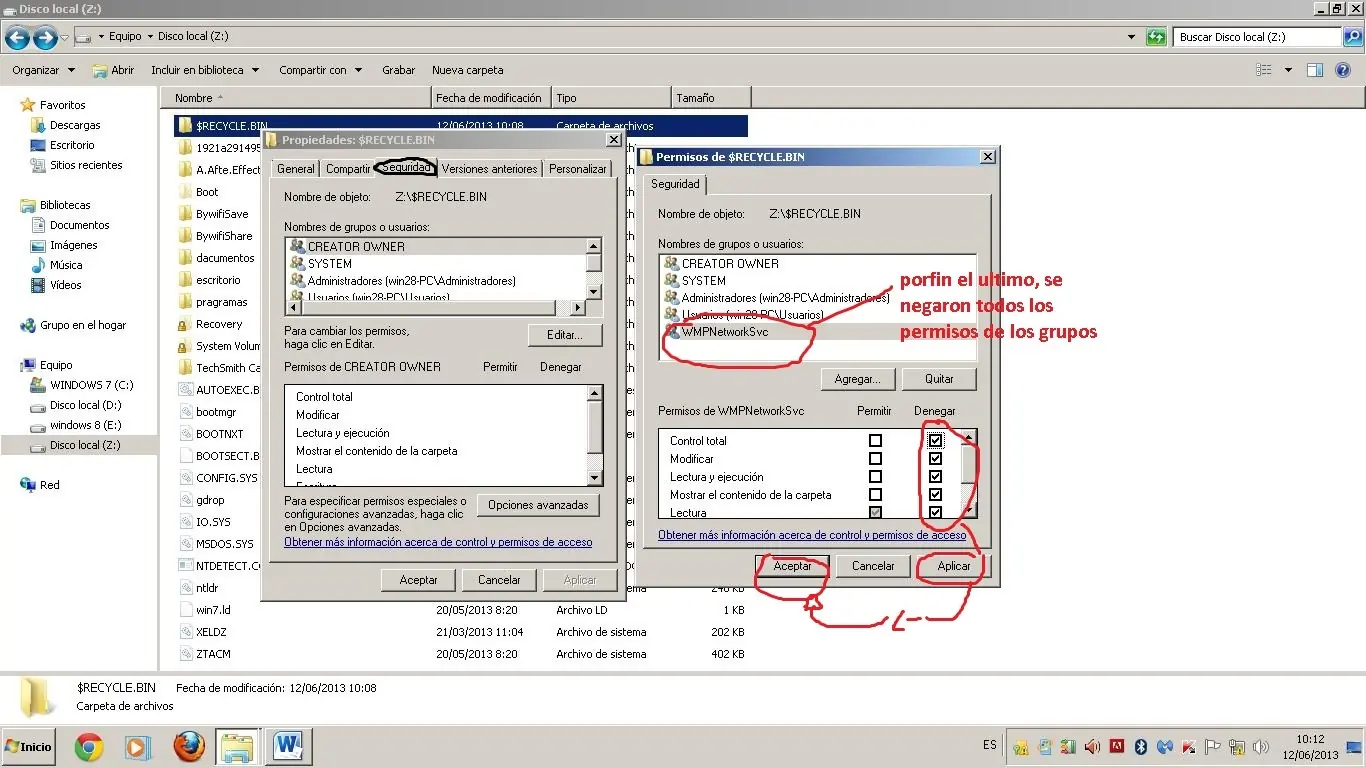Open the recent pages dropdown beside Forward
This screenshot has width=1366, height=768.
click(x=65, y=38)
